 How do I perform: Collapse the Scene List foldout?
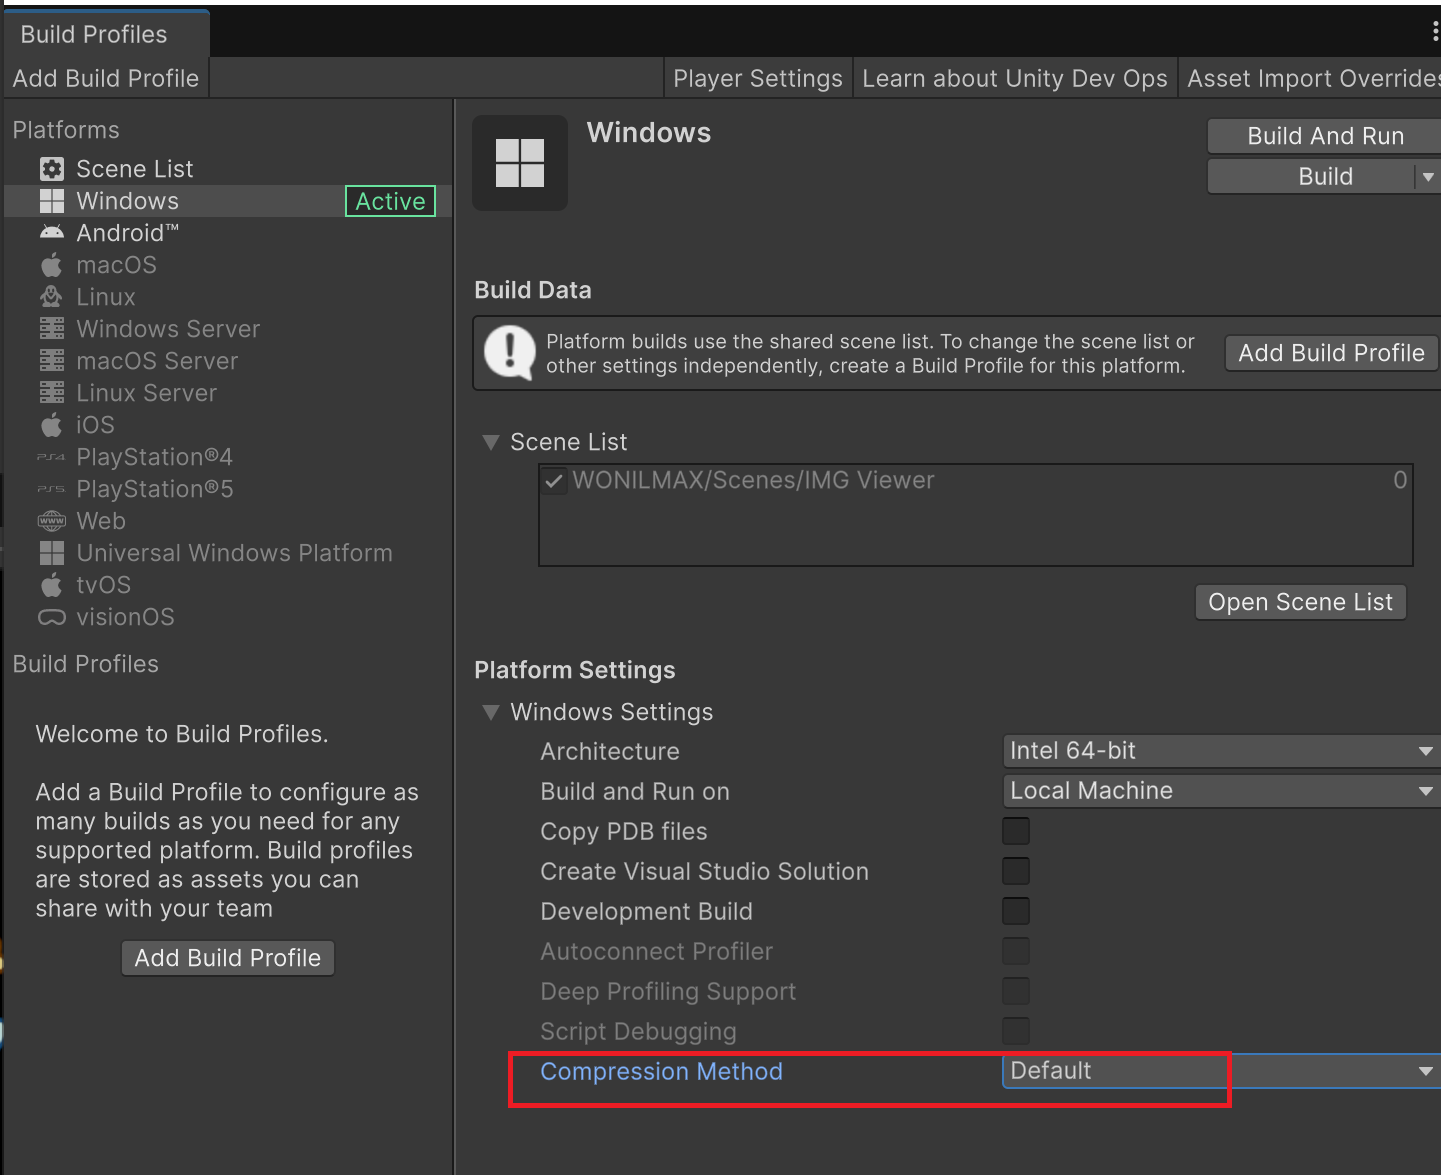pos(491,442)
